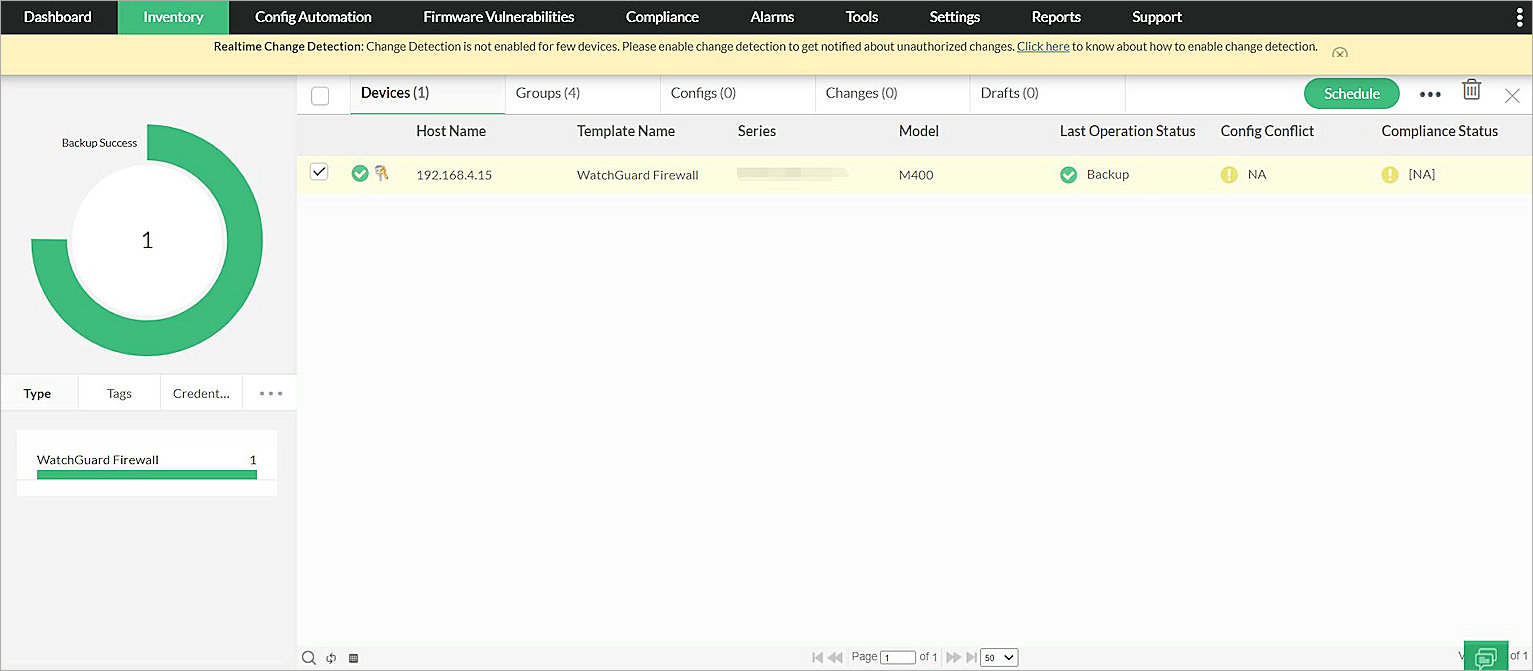The width and height of the screenshot is (1533, 671).
Task: Uncheck the 192.168.4.15 device row
Action: [x=319, y=171]
